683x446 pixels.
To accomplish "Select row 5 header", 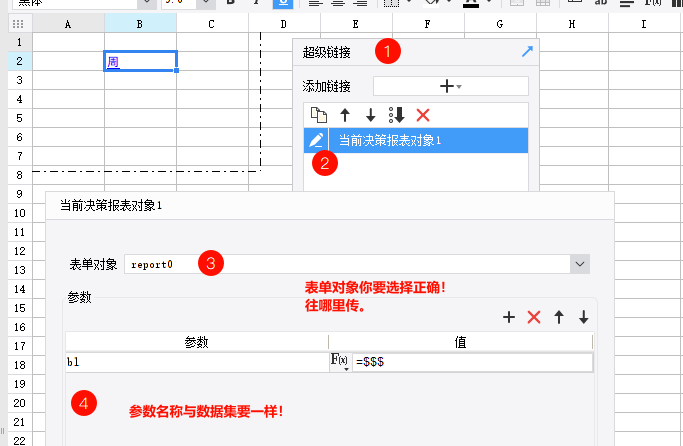I will tap(20, 118).
